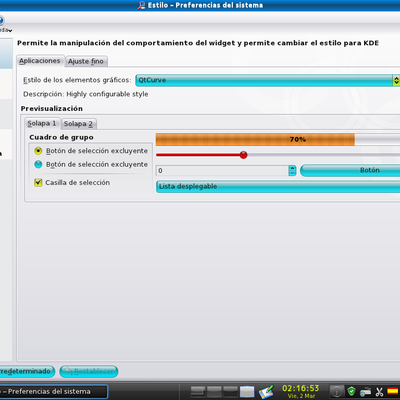Click the preview Botón button
This screenshot has width=400, height=400.
point(350,170)
